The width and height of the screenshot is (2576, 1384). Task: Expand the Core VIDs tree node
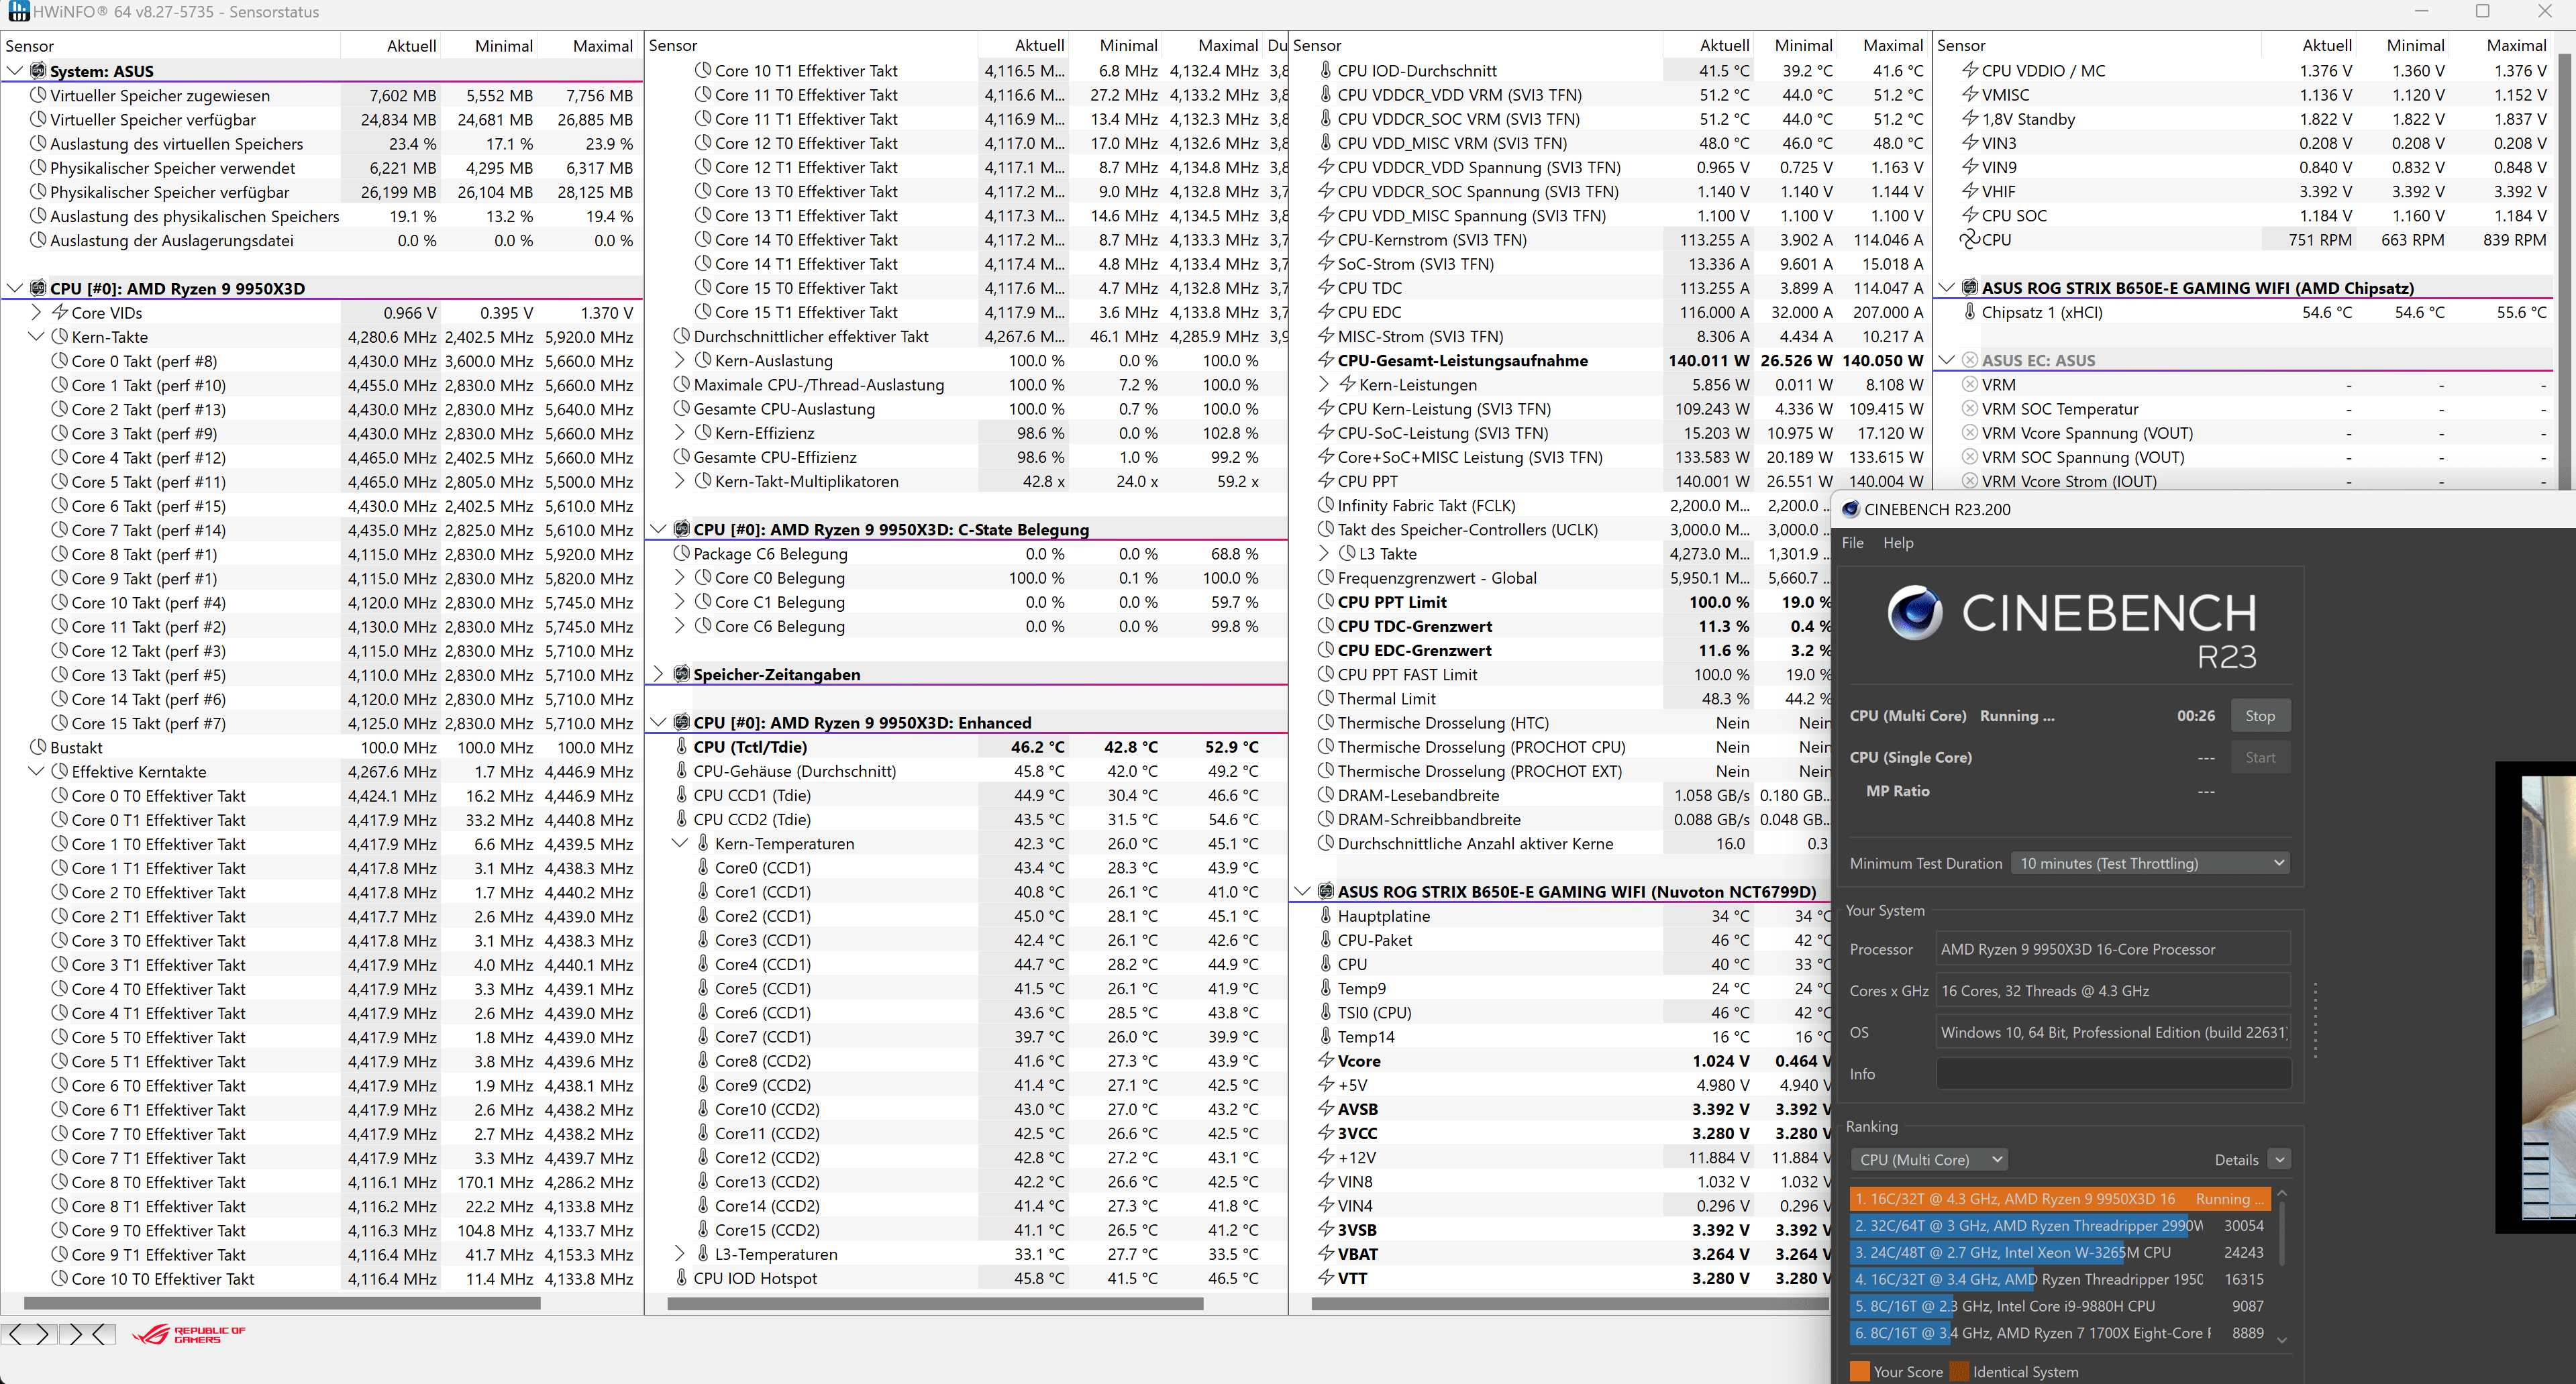(36, 313)
